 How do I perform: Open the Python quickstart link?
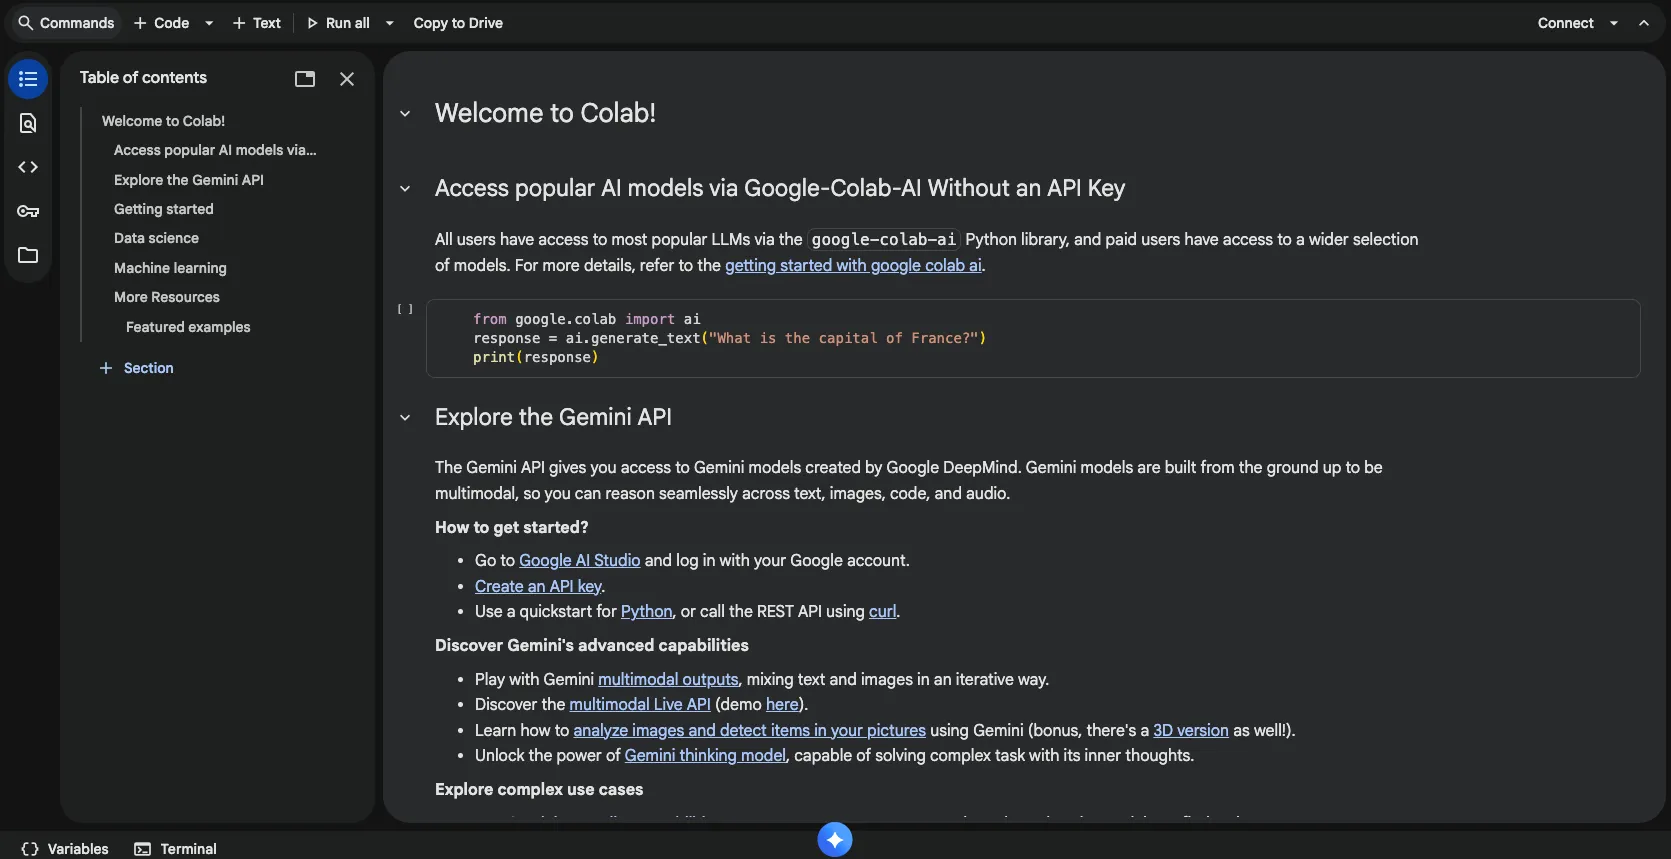point(646,611)
